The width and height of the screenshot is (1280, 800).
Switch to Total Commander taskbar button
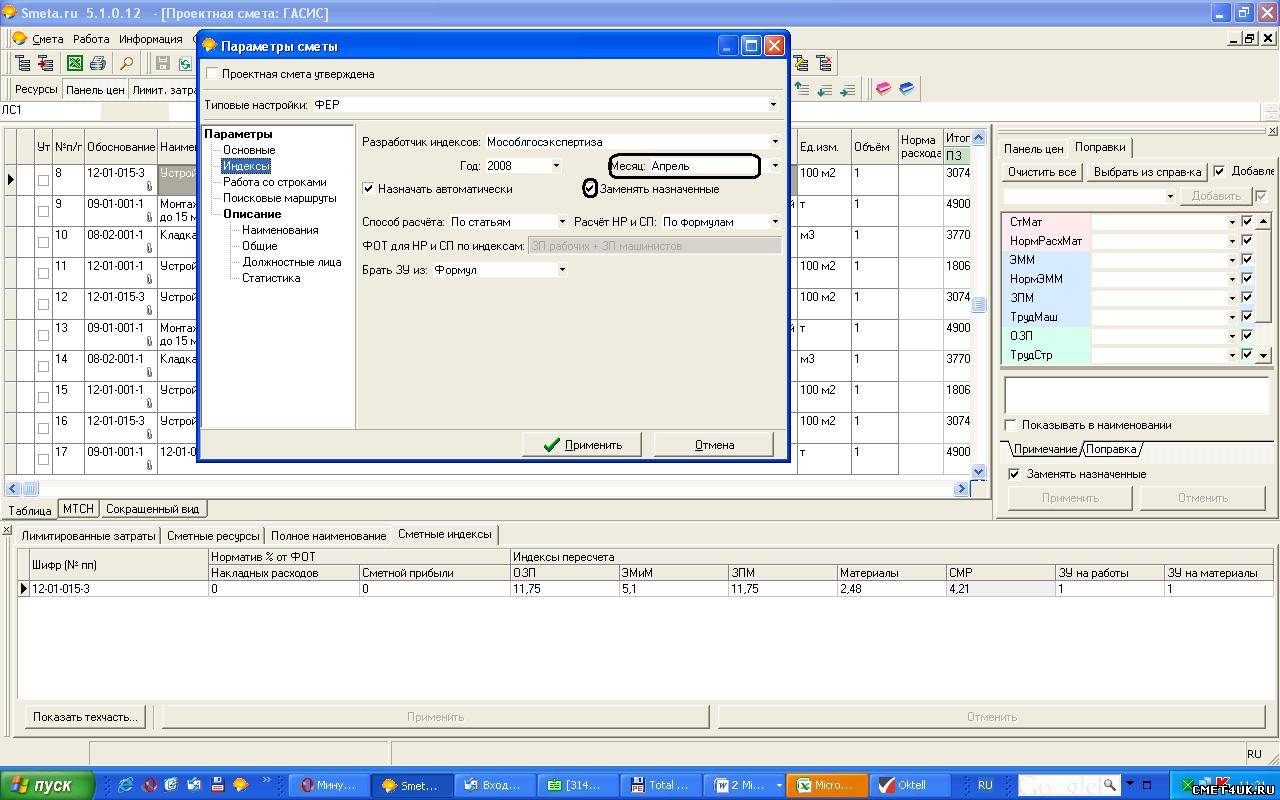tap(660, 785)
